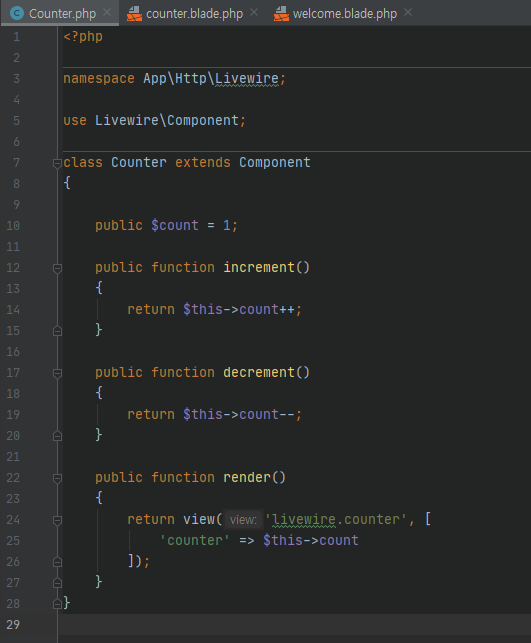Click $this->count-- on line 19
This screenshot has height=643, width=531.
[x=239, y=414]
